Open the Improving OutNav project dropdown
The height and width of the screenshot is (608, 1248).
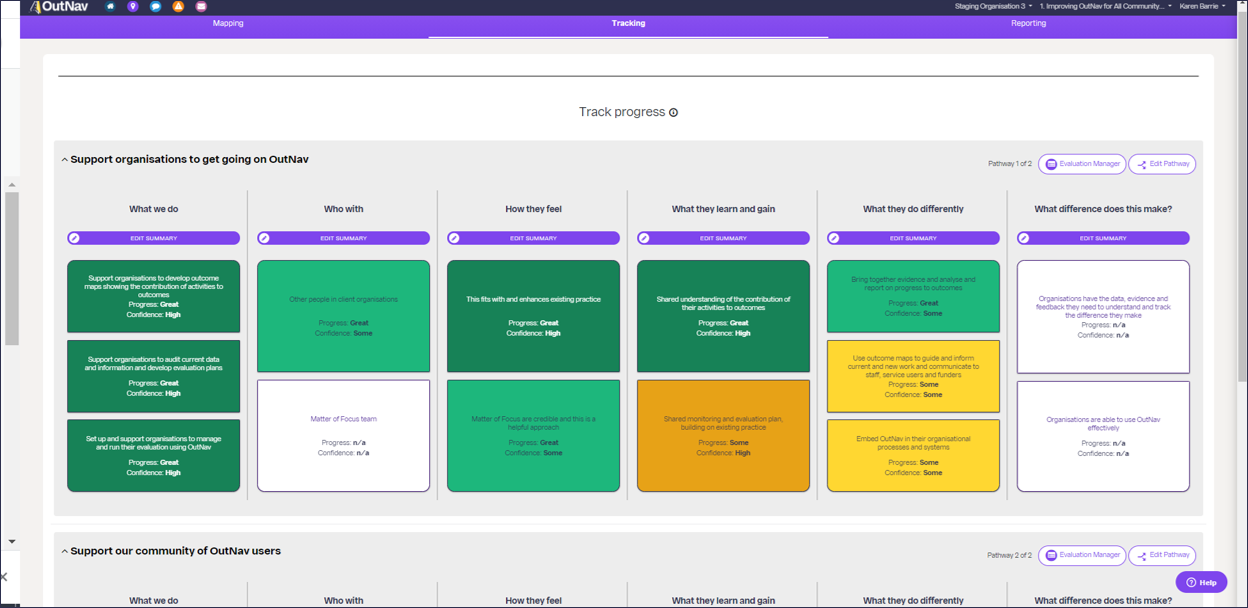(1107, 6)
